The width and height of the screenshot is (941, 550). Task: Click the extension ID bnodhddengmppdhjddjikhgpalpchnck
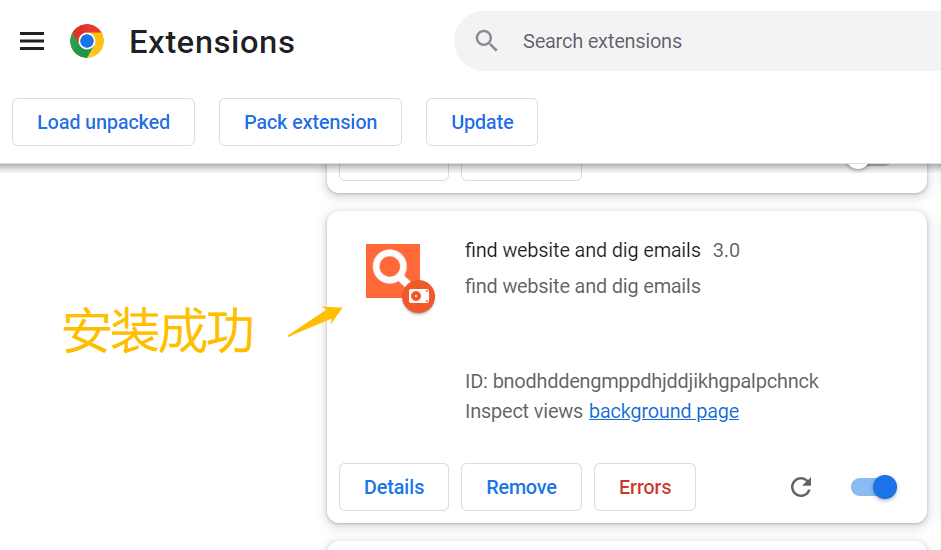coord(655,381)
